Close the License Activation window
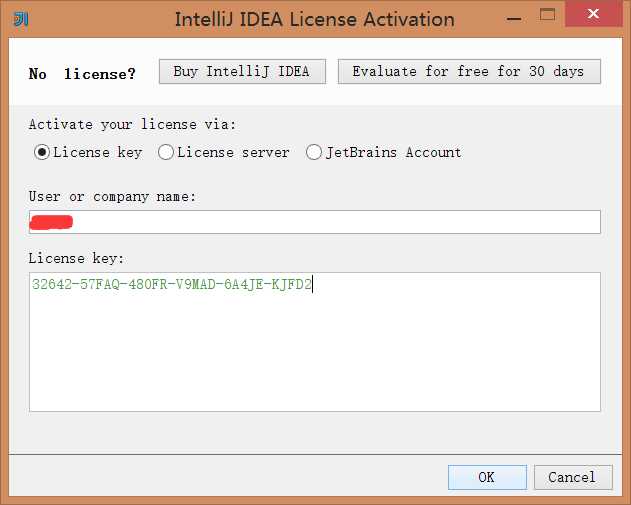 (x=594, y=13)
